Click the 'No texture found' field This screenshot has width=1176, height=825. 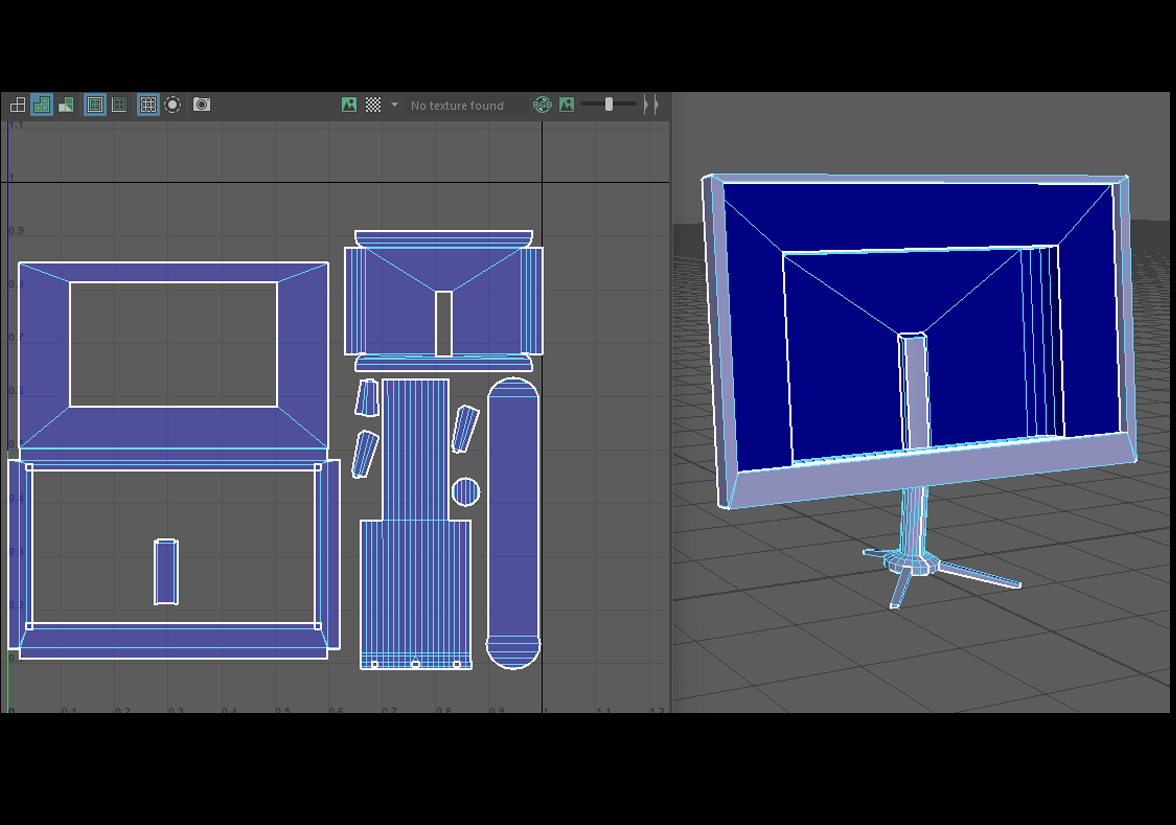click(x=457, y=105)
